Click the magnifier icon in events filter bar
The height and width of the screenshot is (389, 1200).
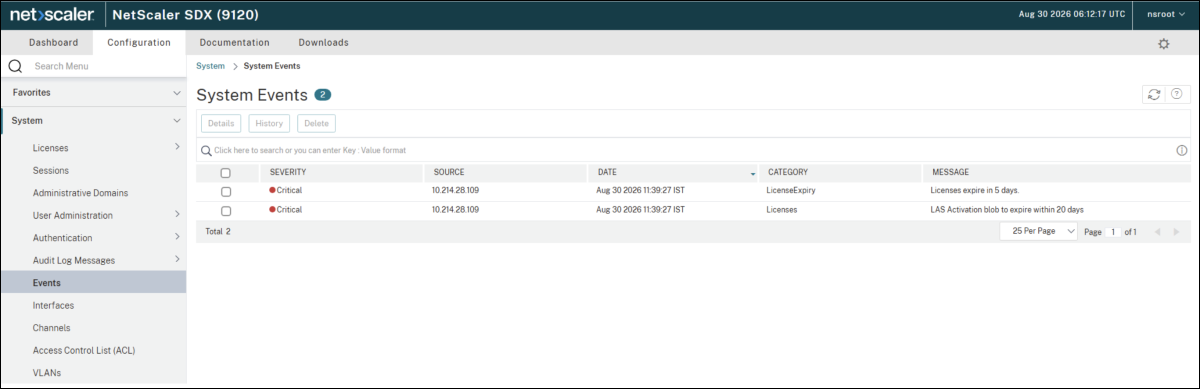206,150
